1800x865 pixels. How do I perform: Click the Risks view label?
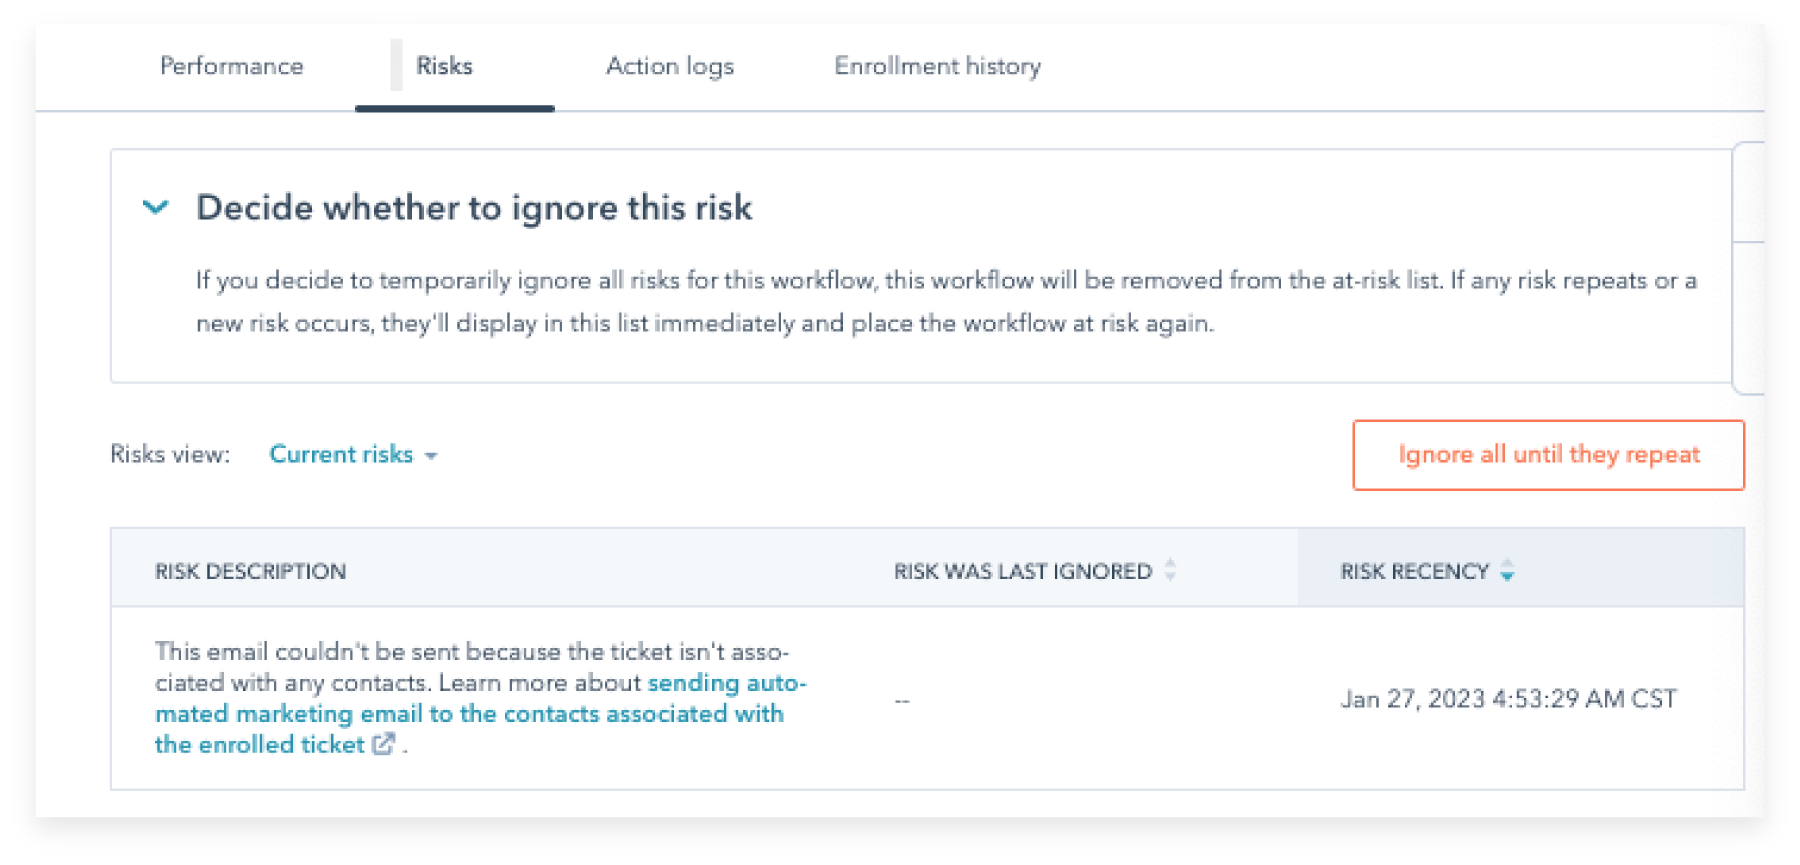(170, 454)
